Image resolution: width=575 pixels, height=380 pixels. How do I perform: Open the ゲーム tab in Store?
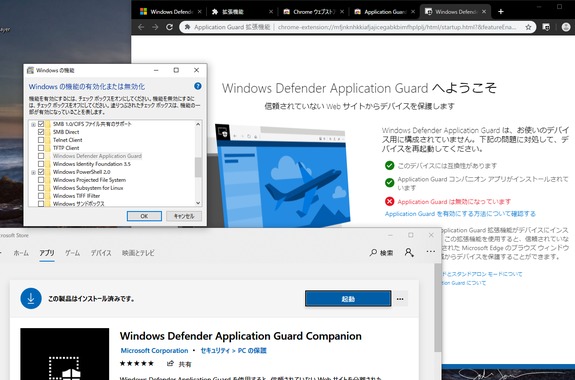(x=72, y=253)
